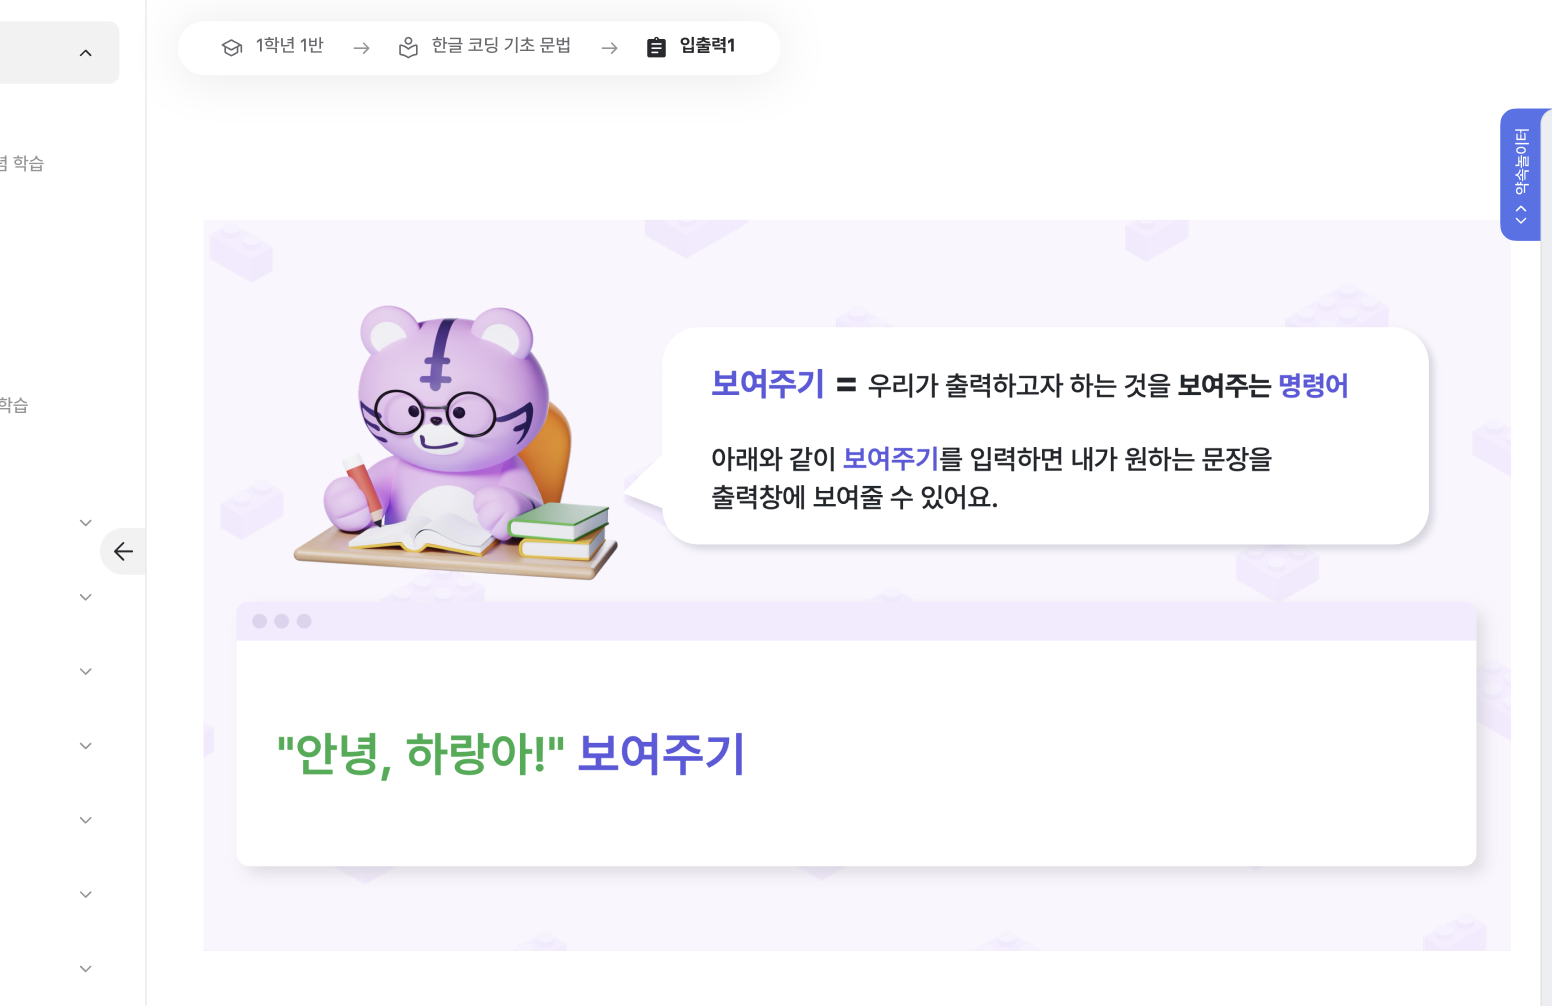Expand the fourth sidebar chevron item

[86, 746]
